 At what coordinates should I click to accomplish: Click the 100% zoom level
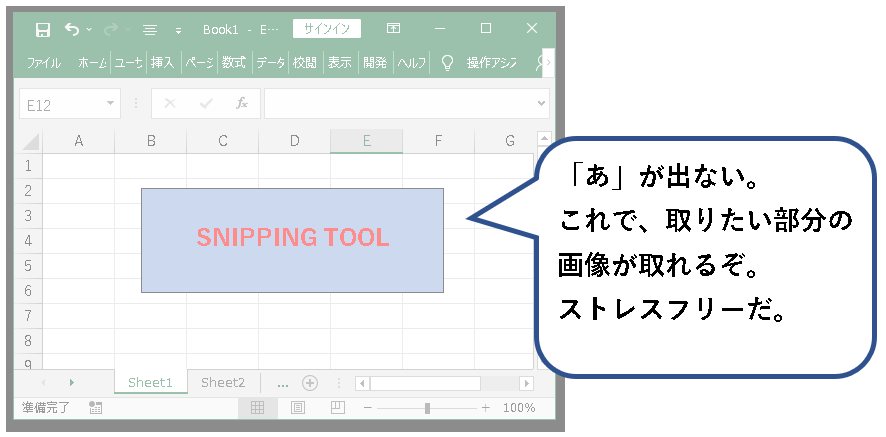click(519, 408)
